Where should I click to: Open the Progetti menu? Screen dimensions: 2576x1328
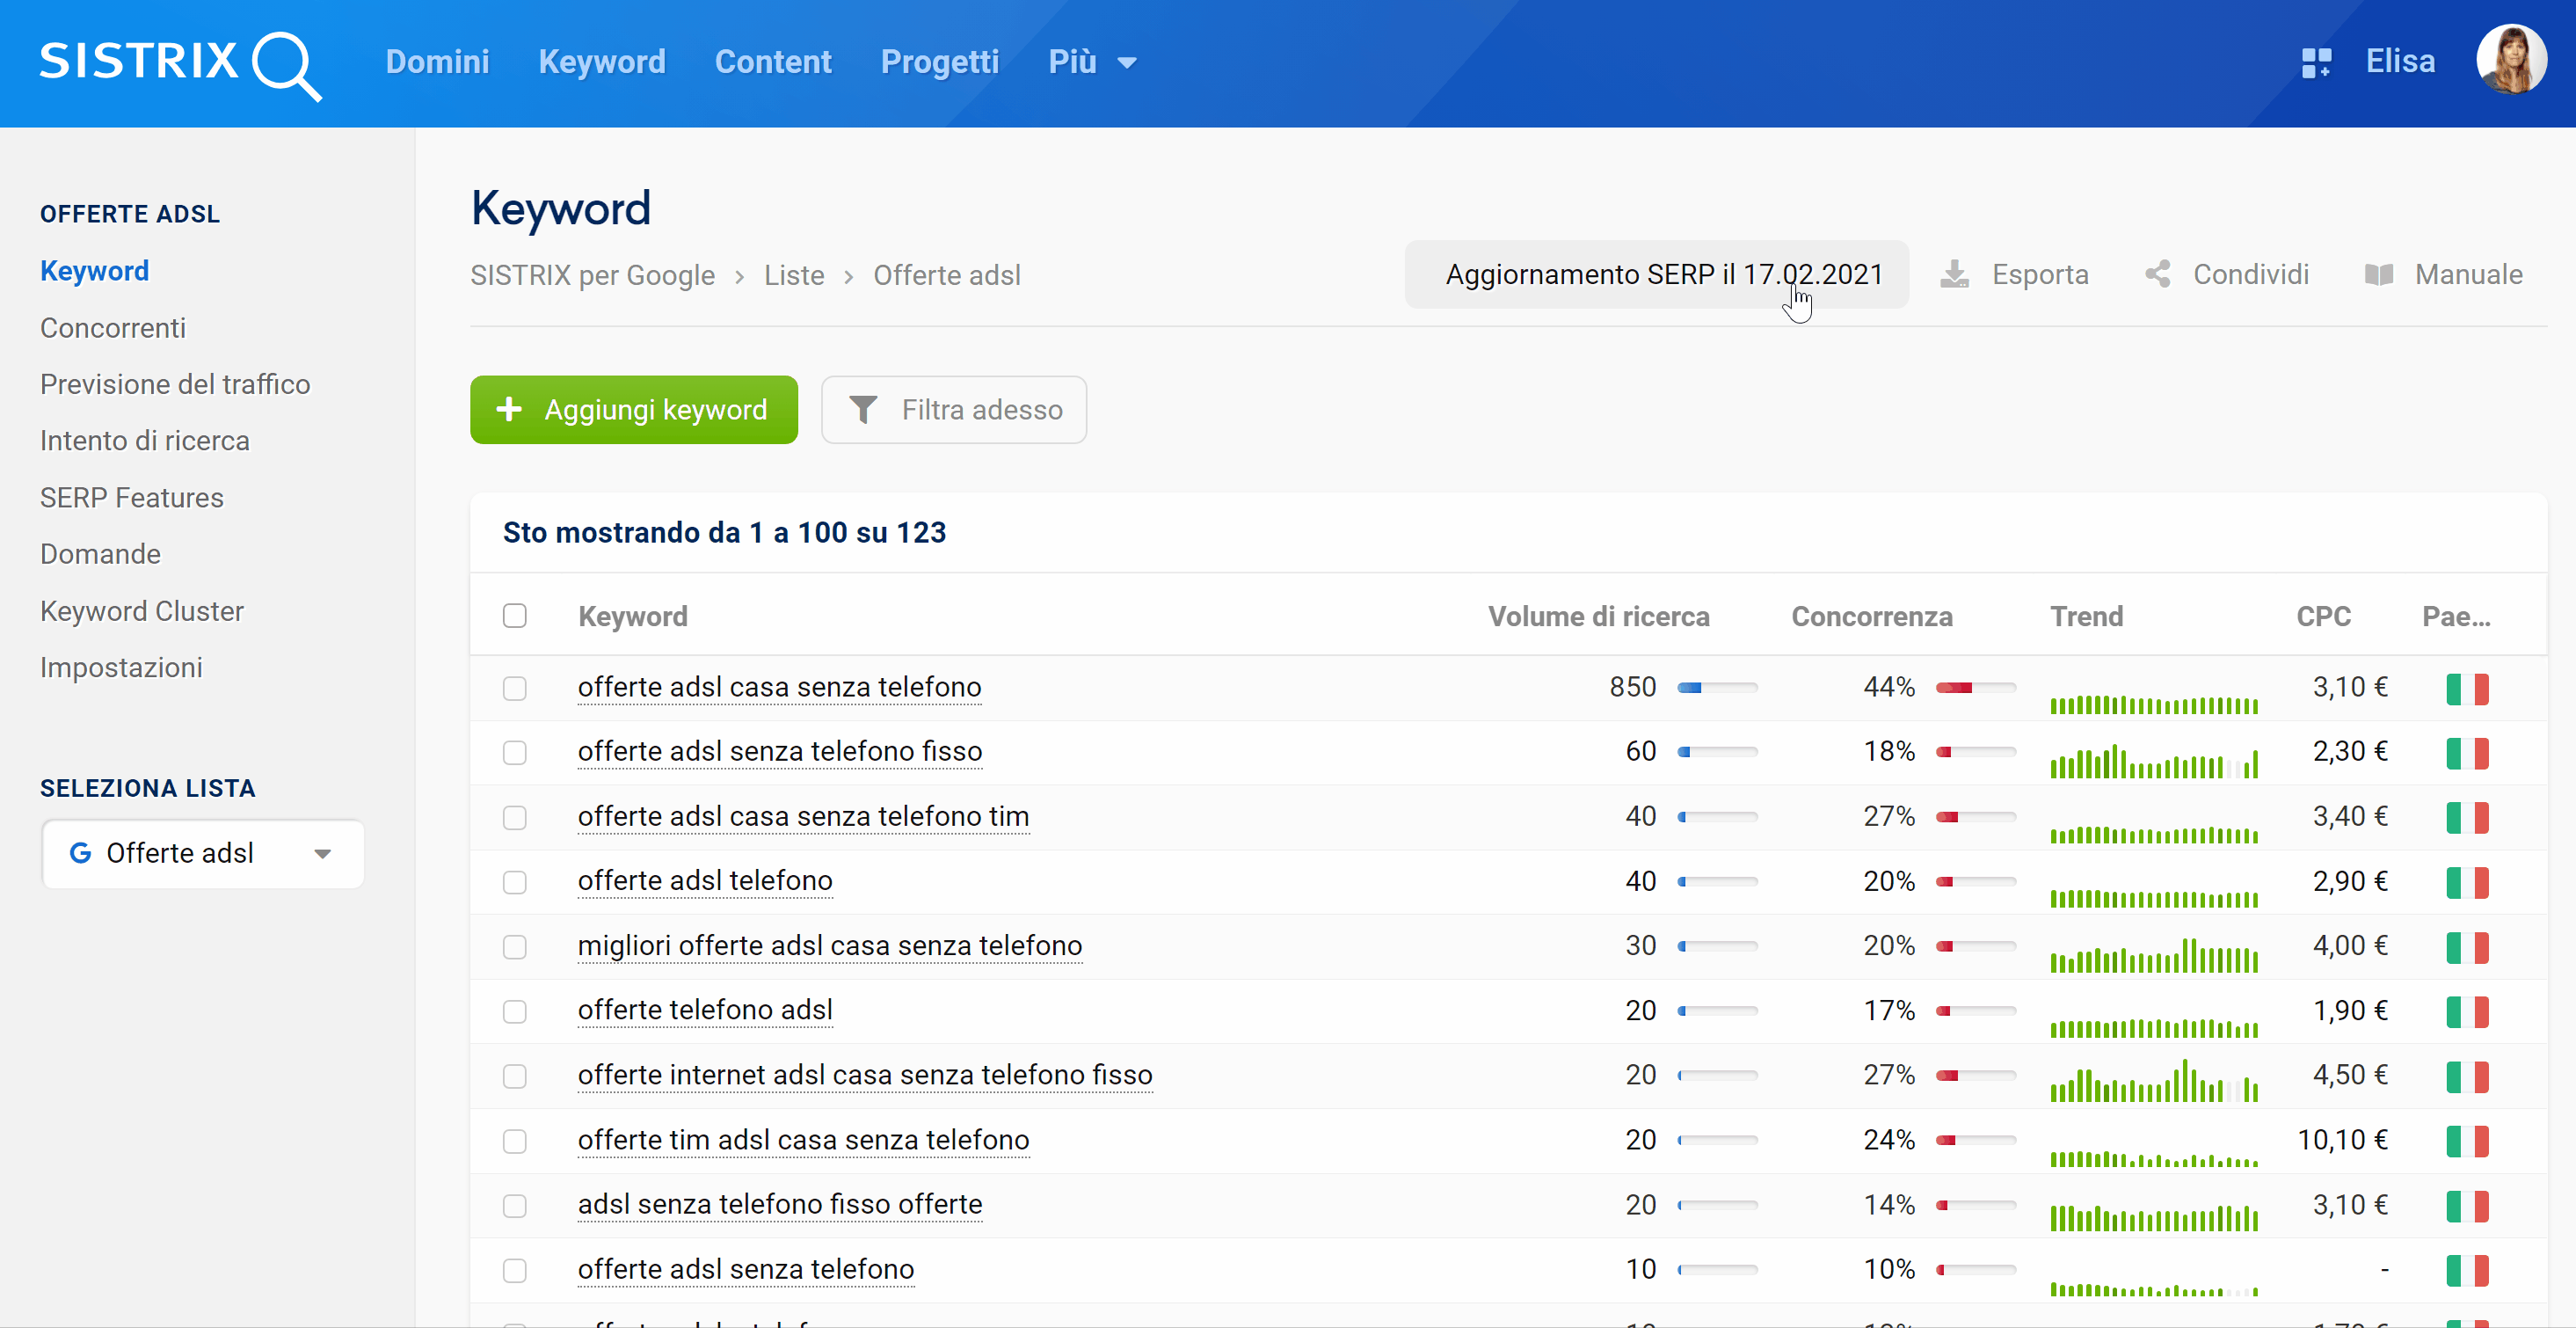(940, 62)
